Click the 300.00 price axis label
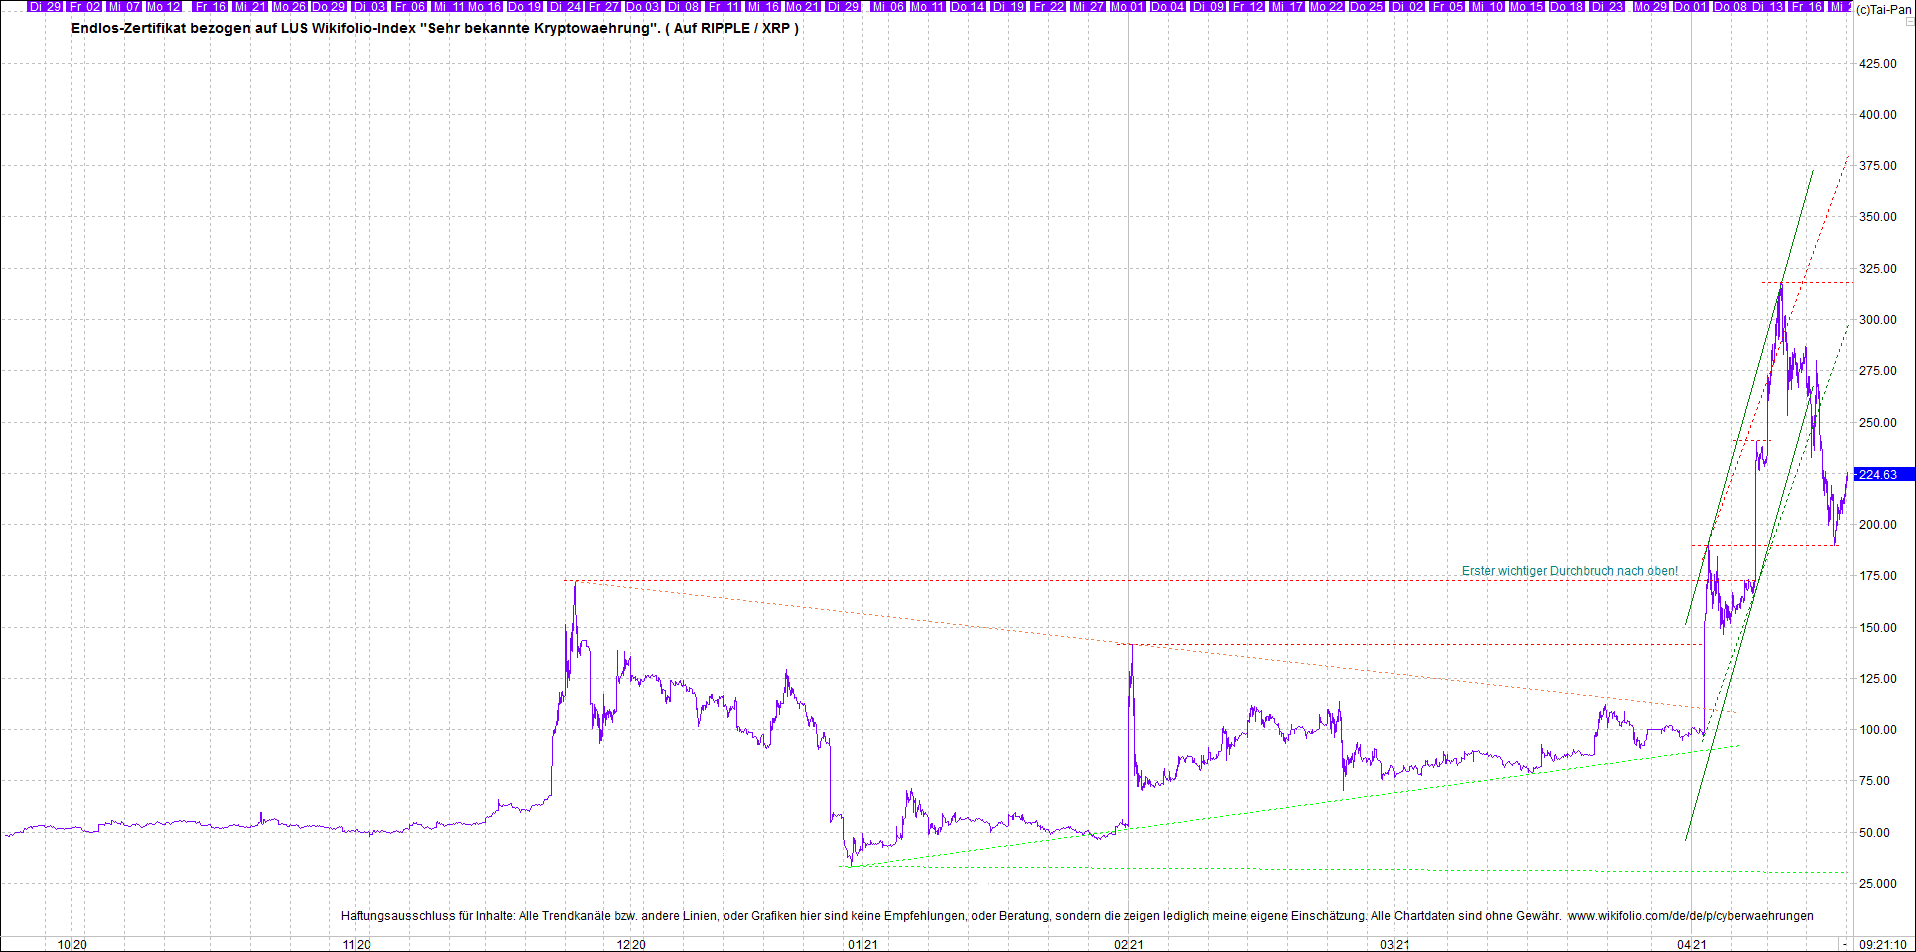1916x952 pixels. click(1877, 319)
